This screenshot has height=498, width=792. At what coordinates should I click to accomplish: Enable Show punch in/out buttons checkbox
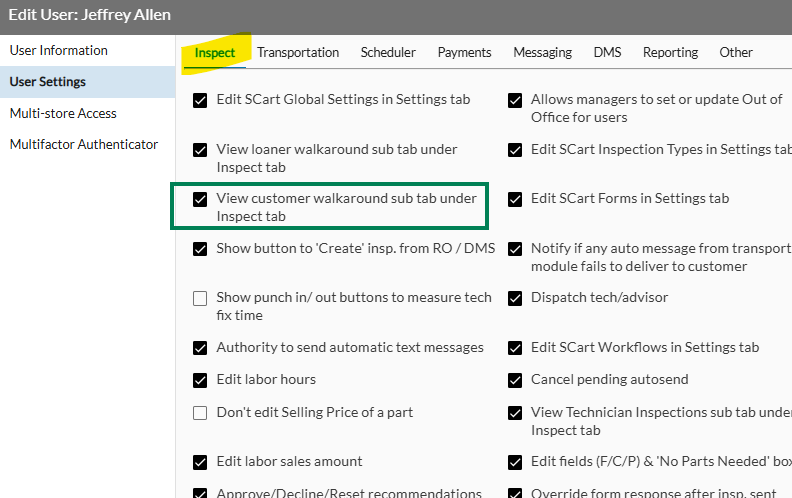click(200, 298)
